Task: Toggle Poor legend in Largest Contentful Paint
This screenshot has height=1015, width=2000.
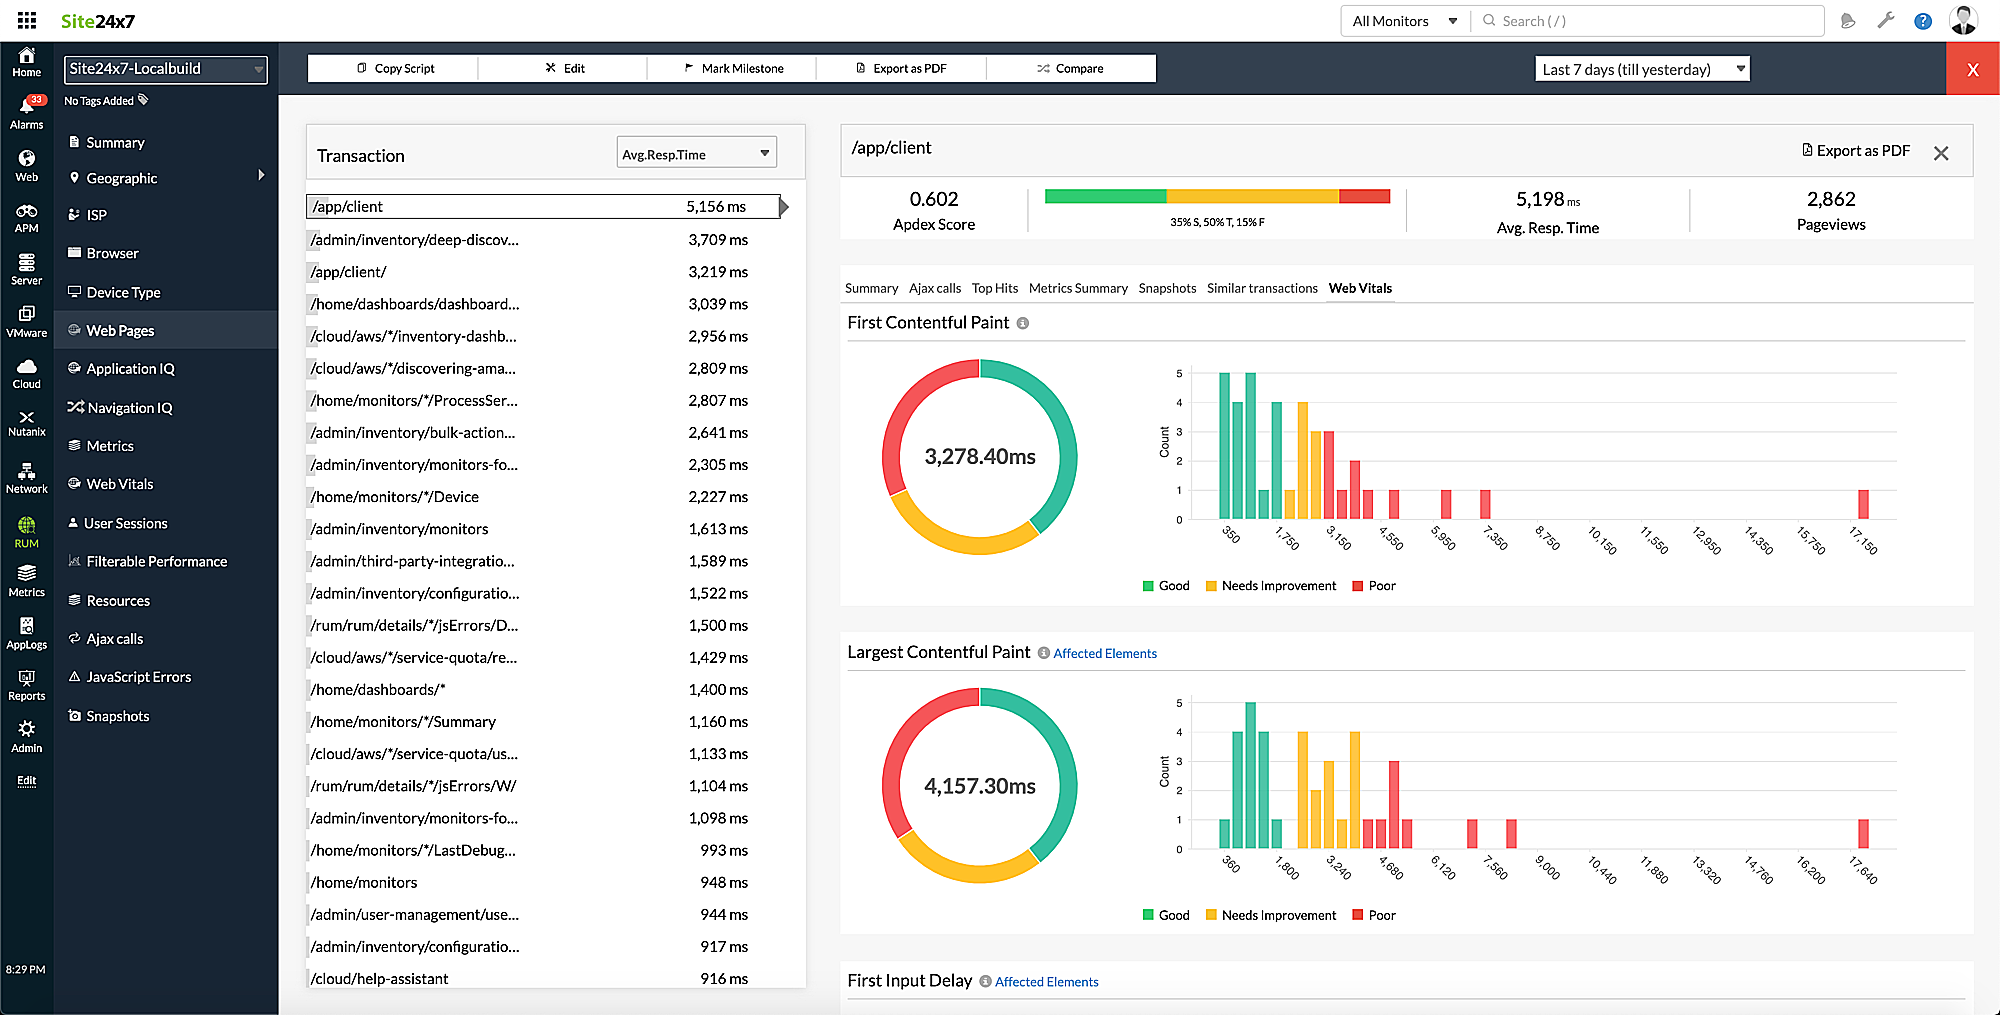Action: click(1374, 915)
